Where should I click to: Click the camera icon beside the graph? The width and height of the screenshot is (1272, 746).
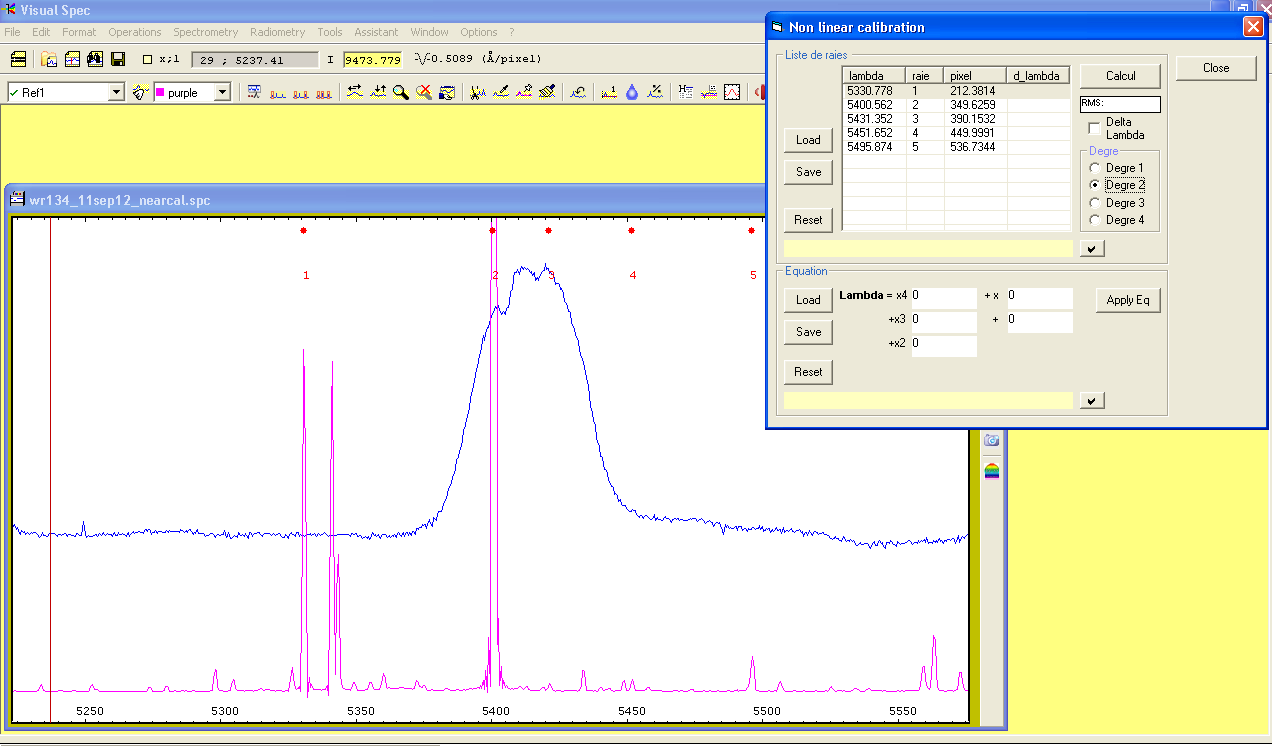[991, 440]
